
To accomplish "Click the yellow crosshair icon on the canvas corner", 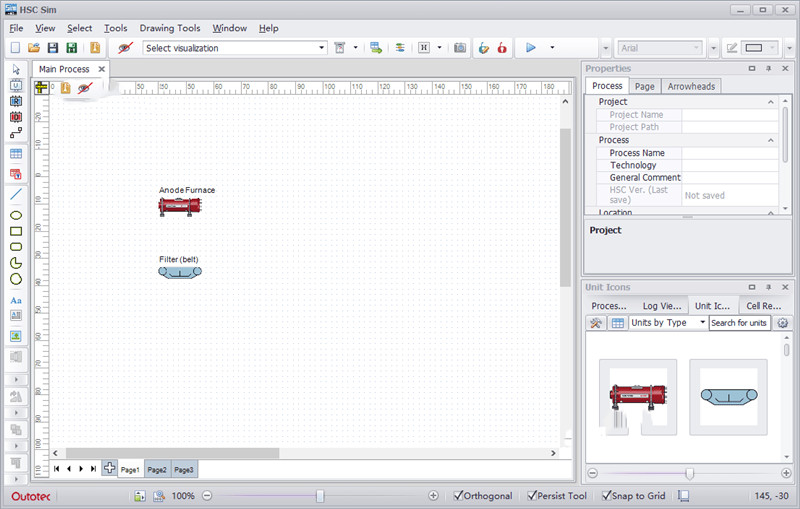I will (x=41, y=88).
